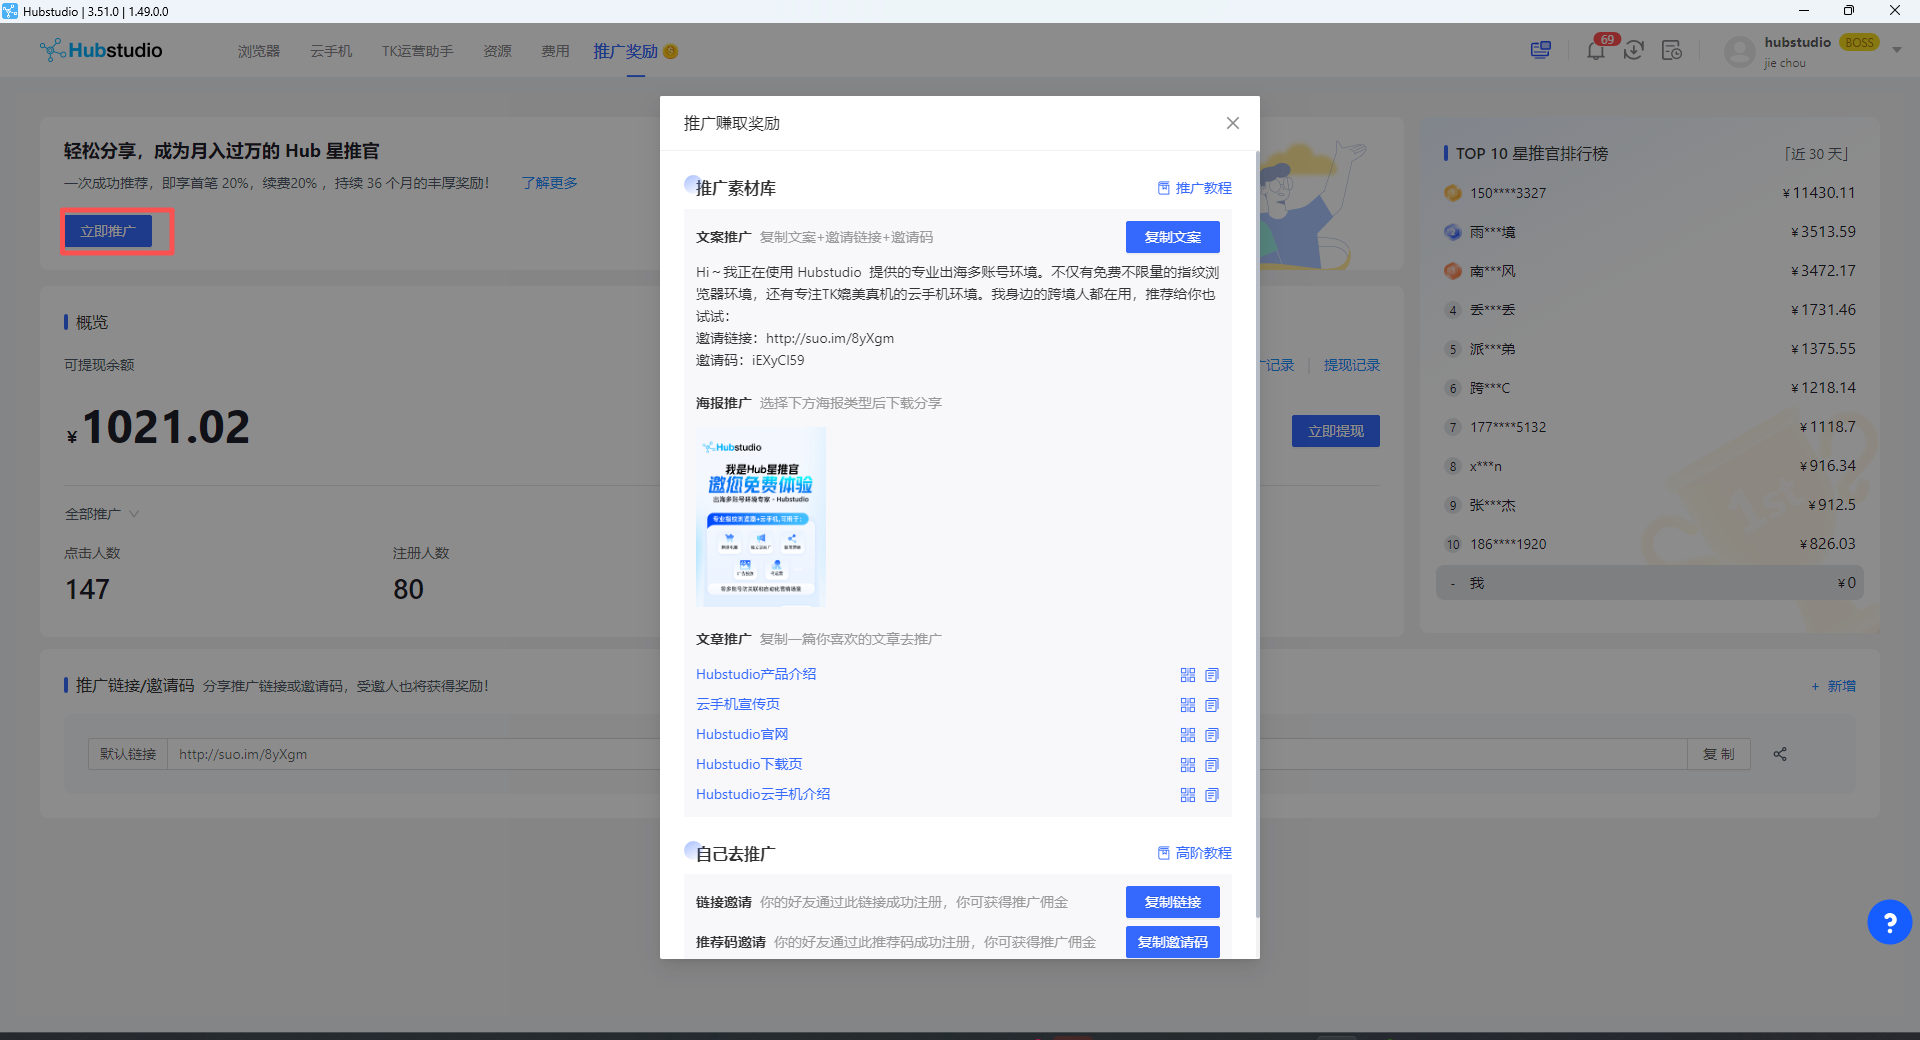Click the 复制文案 button
Image resolution: width=1920 pixels, height=1040 pixels.
coord(1173,237)
